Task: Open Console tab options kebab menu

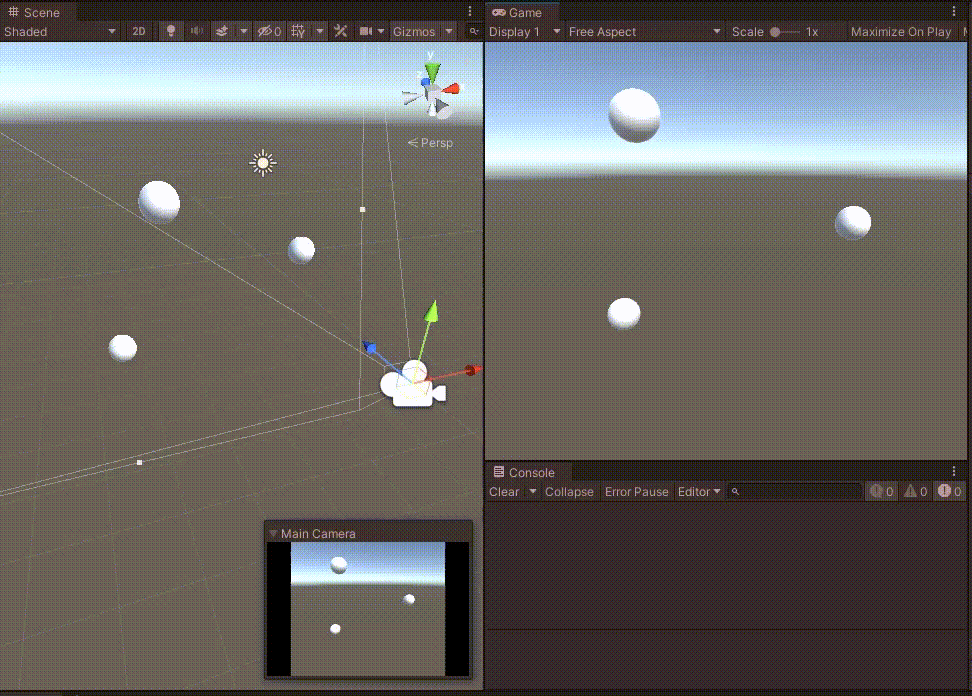Action: 954,472
